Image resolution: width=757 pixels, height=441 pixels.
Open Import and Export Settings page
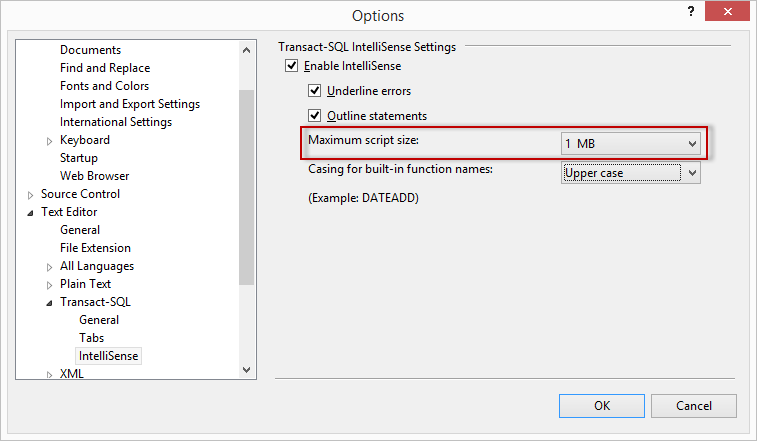click(129, 104)
